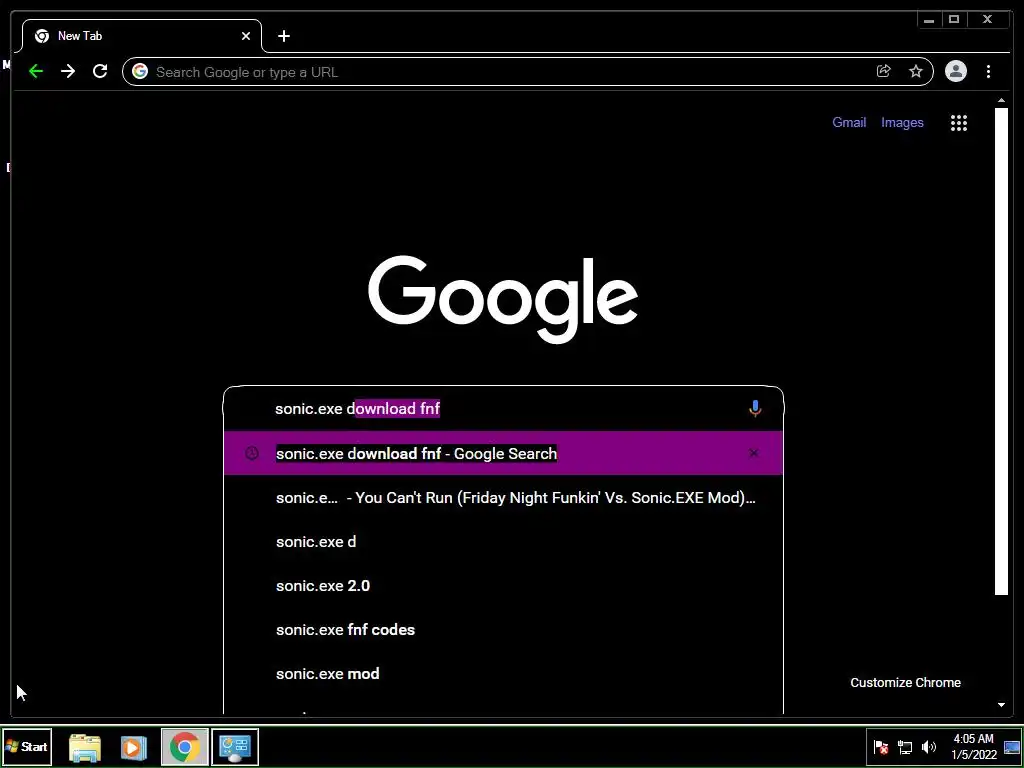Launch Windows Media Player from taskbar
Image resolution: width=1024 pixels, height=768 pixels.
pyautogui.click(x=133, y=747)
